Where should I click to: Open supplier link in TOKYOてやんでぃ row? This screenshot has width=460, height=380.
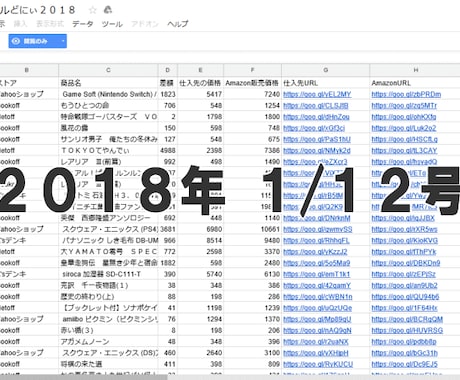317,151
